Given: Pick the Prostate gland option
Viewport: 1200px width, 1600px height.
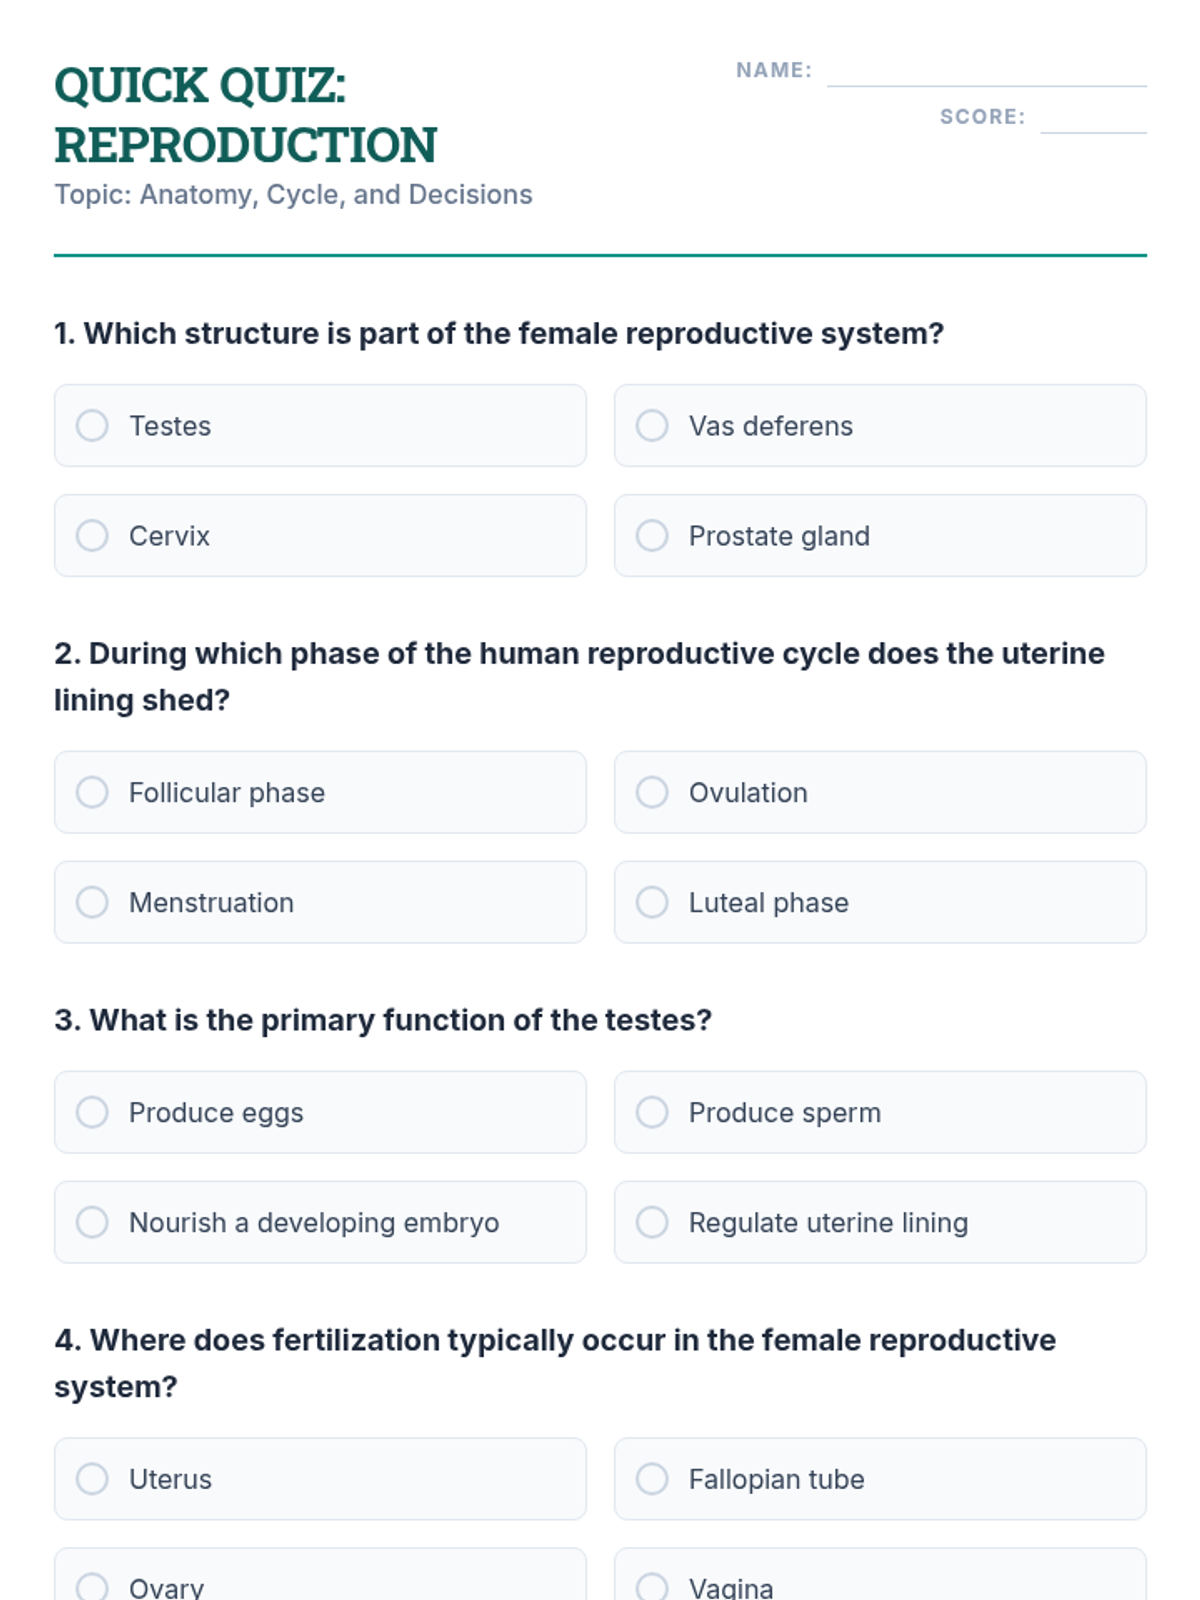Looking at the screenshot, I should click(880, 535).
